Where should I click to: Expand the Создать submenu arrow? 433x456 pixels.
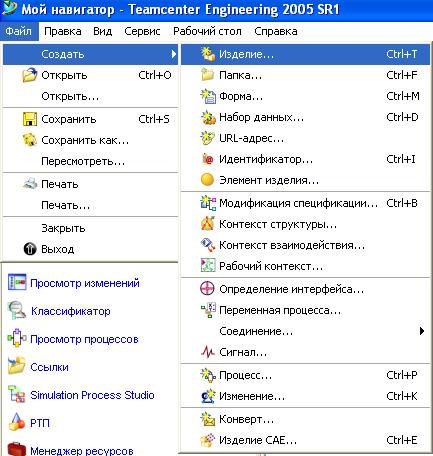point(174,54)
